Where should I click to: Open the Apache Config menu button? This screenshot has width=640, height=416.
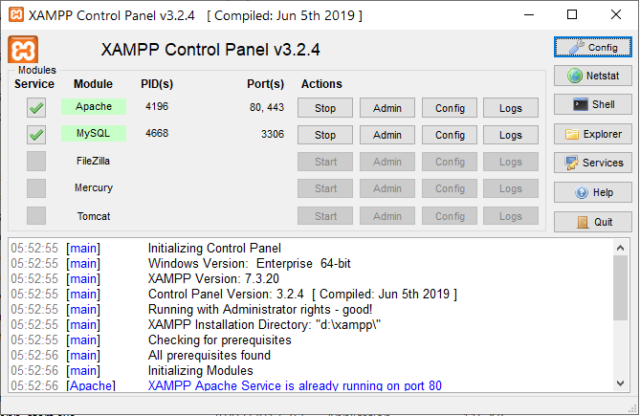[449, 108]
